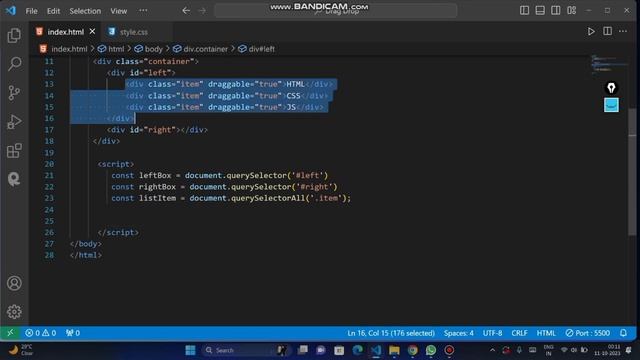This screenshot has height=360, width=640.
Task: Open the editor More Actions ellipsis
Action: (x=623, y=31)
